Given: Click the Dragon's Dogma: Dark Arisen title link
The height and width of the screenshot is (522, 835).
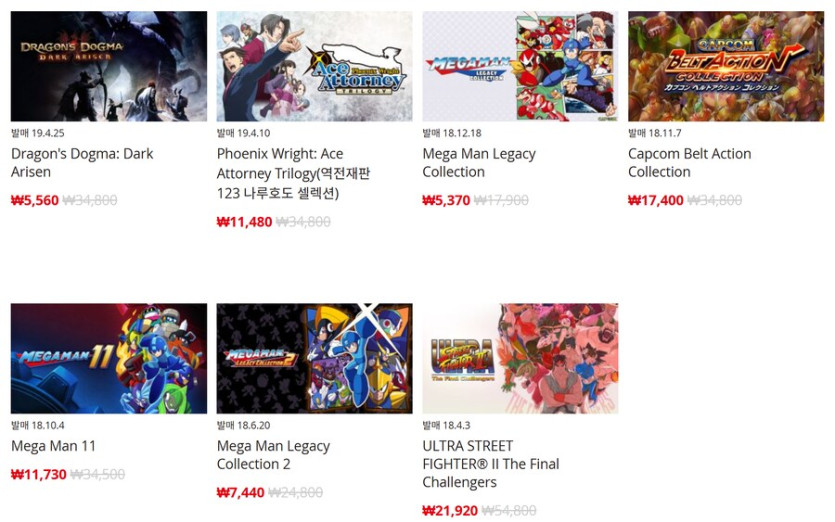Looking at the screenshot, I should (82, 163).
